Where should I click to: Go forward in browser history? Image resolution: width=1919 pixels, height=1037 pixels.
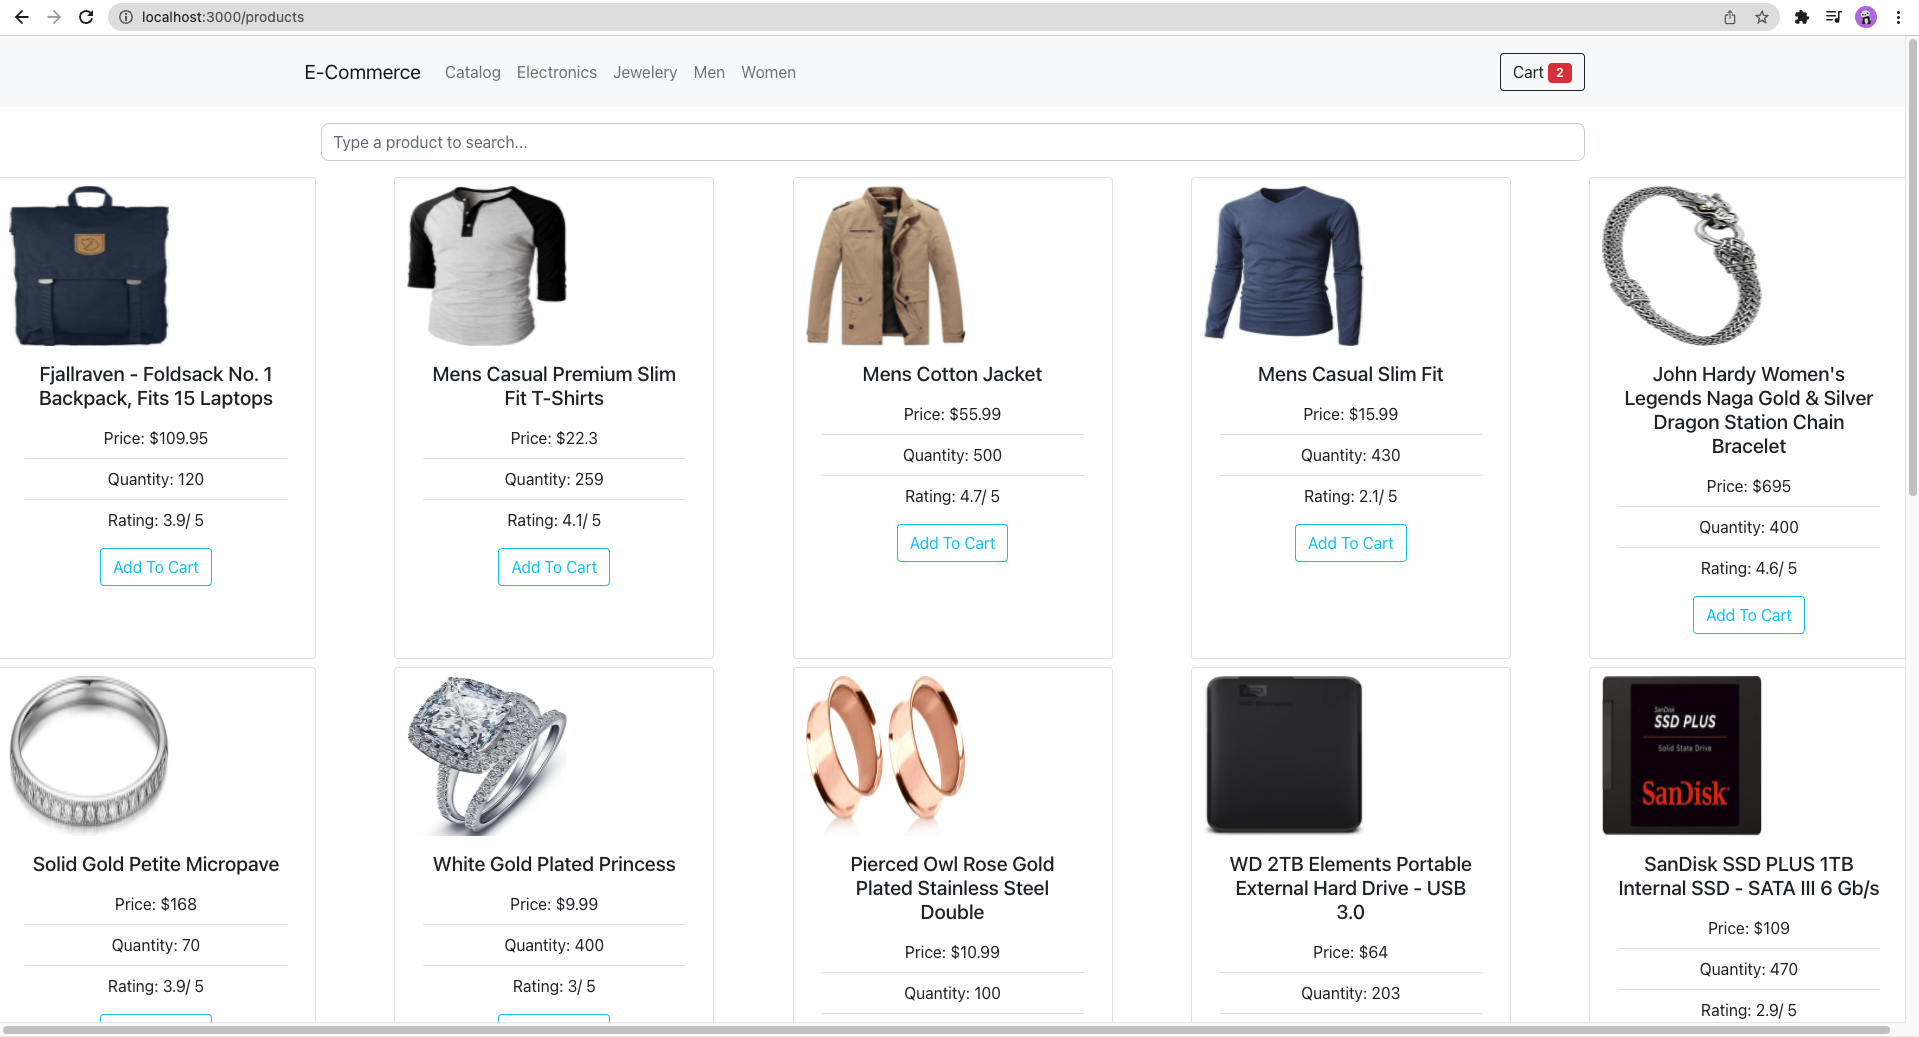click(x=54, y=17)
